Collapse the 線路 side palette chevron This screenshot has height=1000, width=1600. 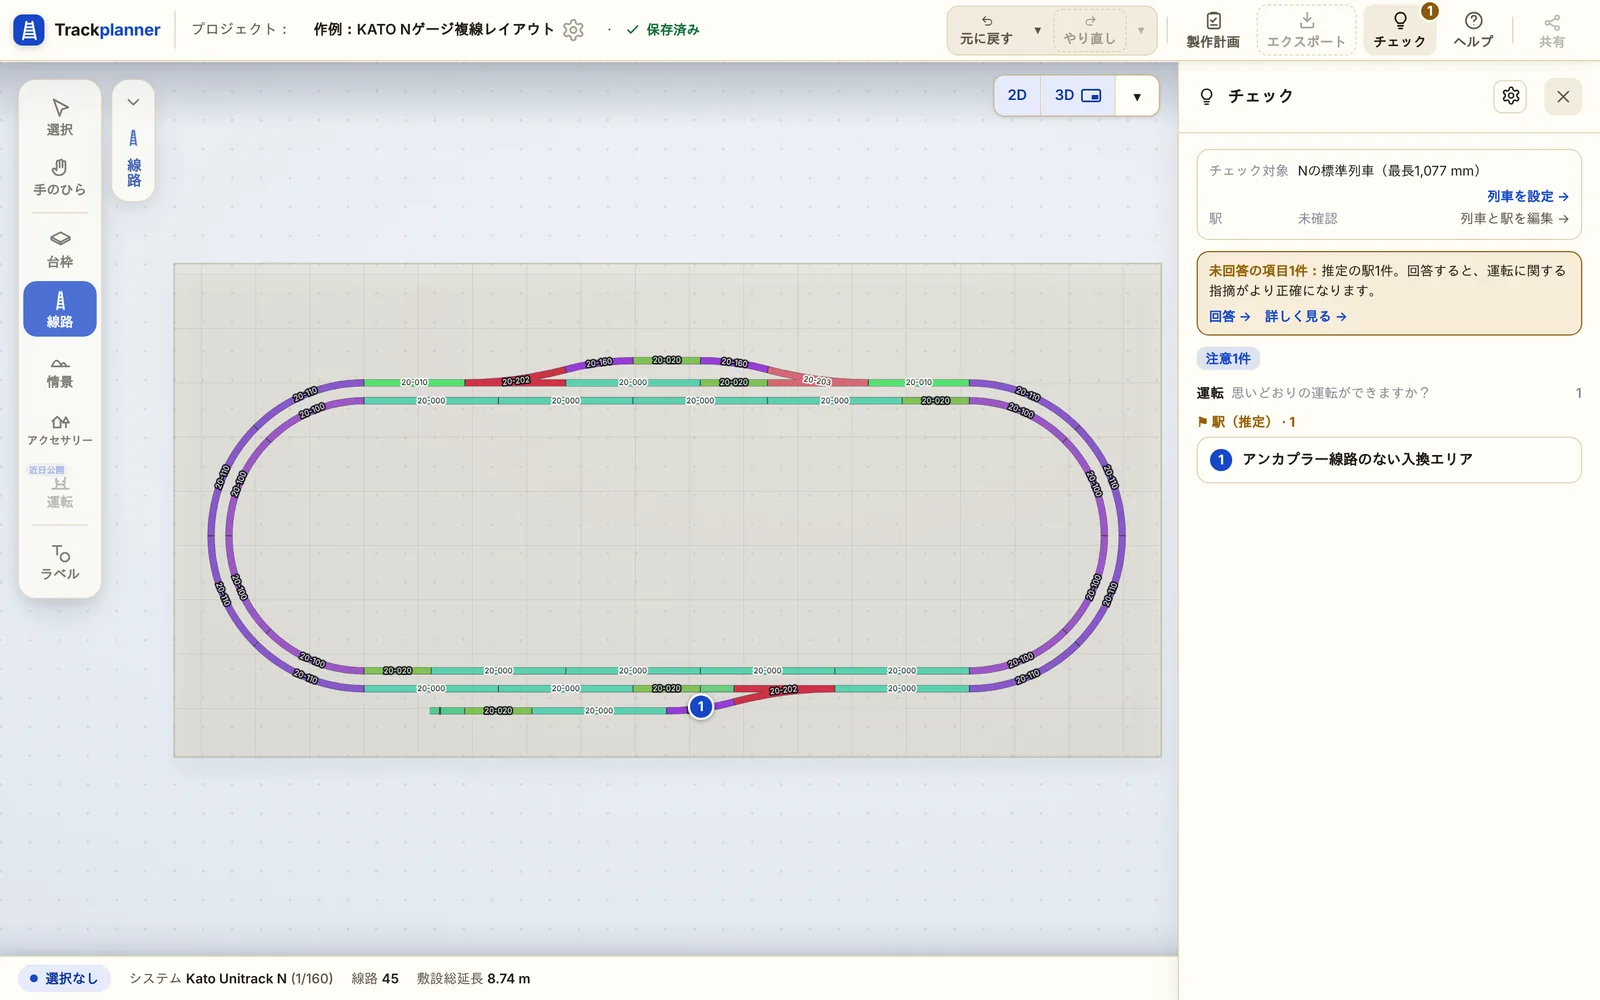click(x=133, y=102)
